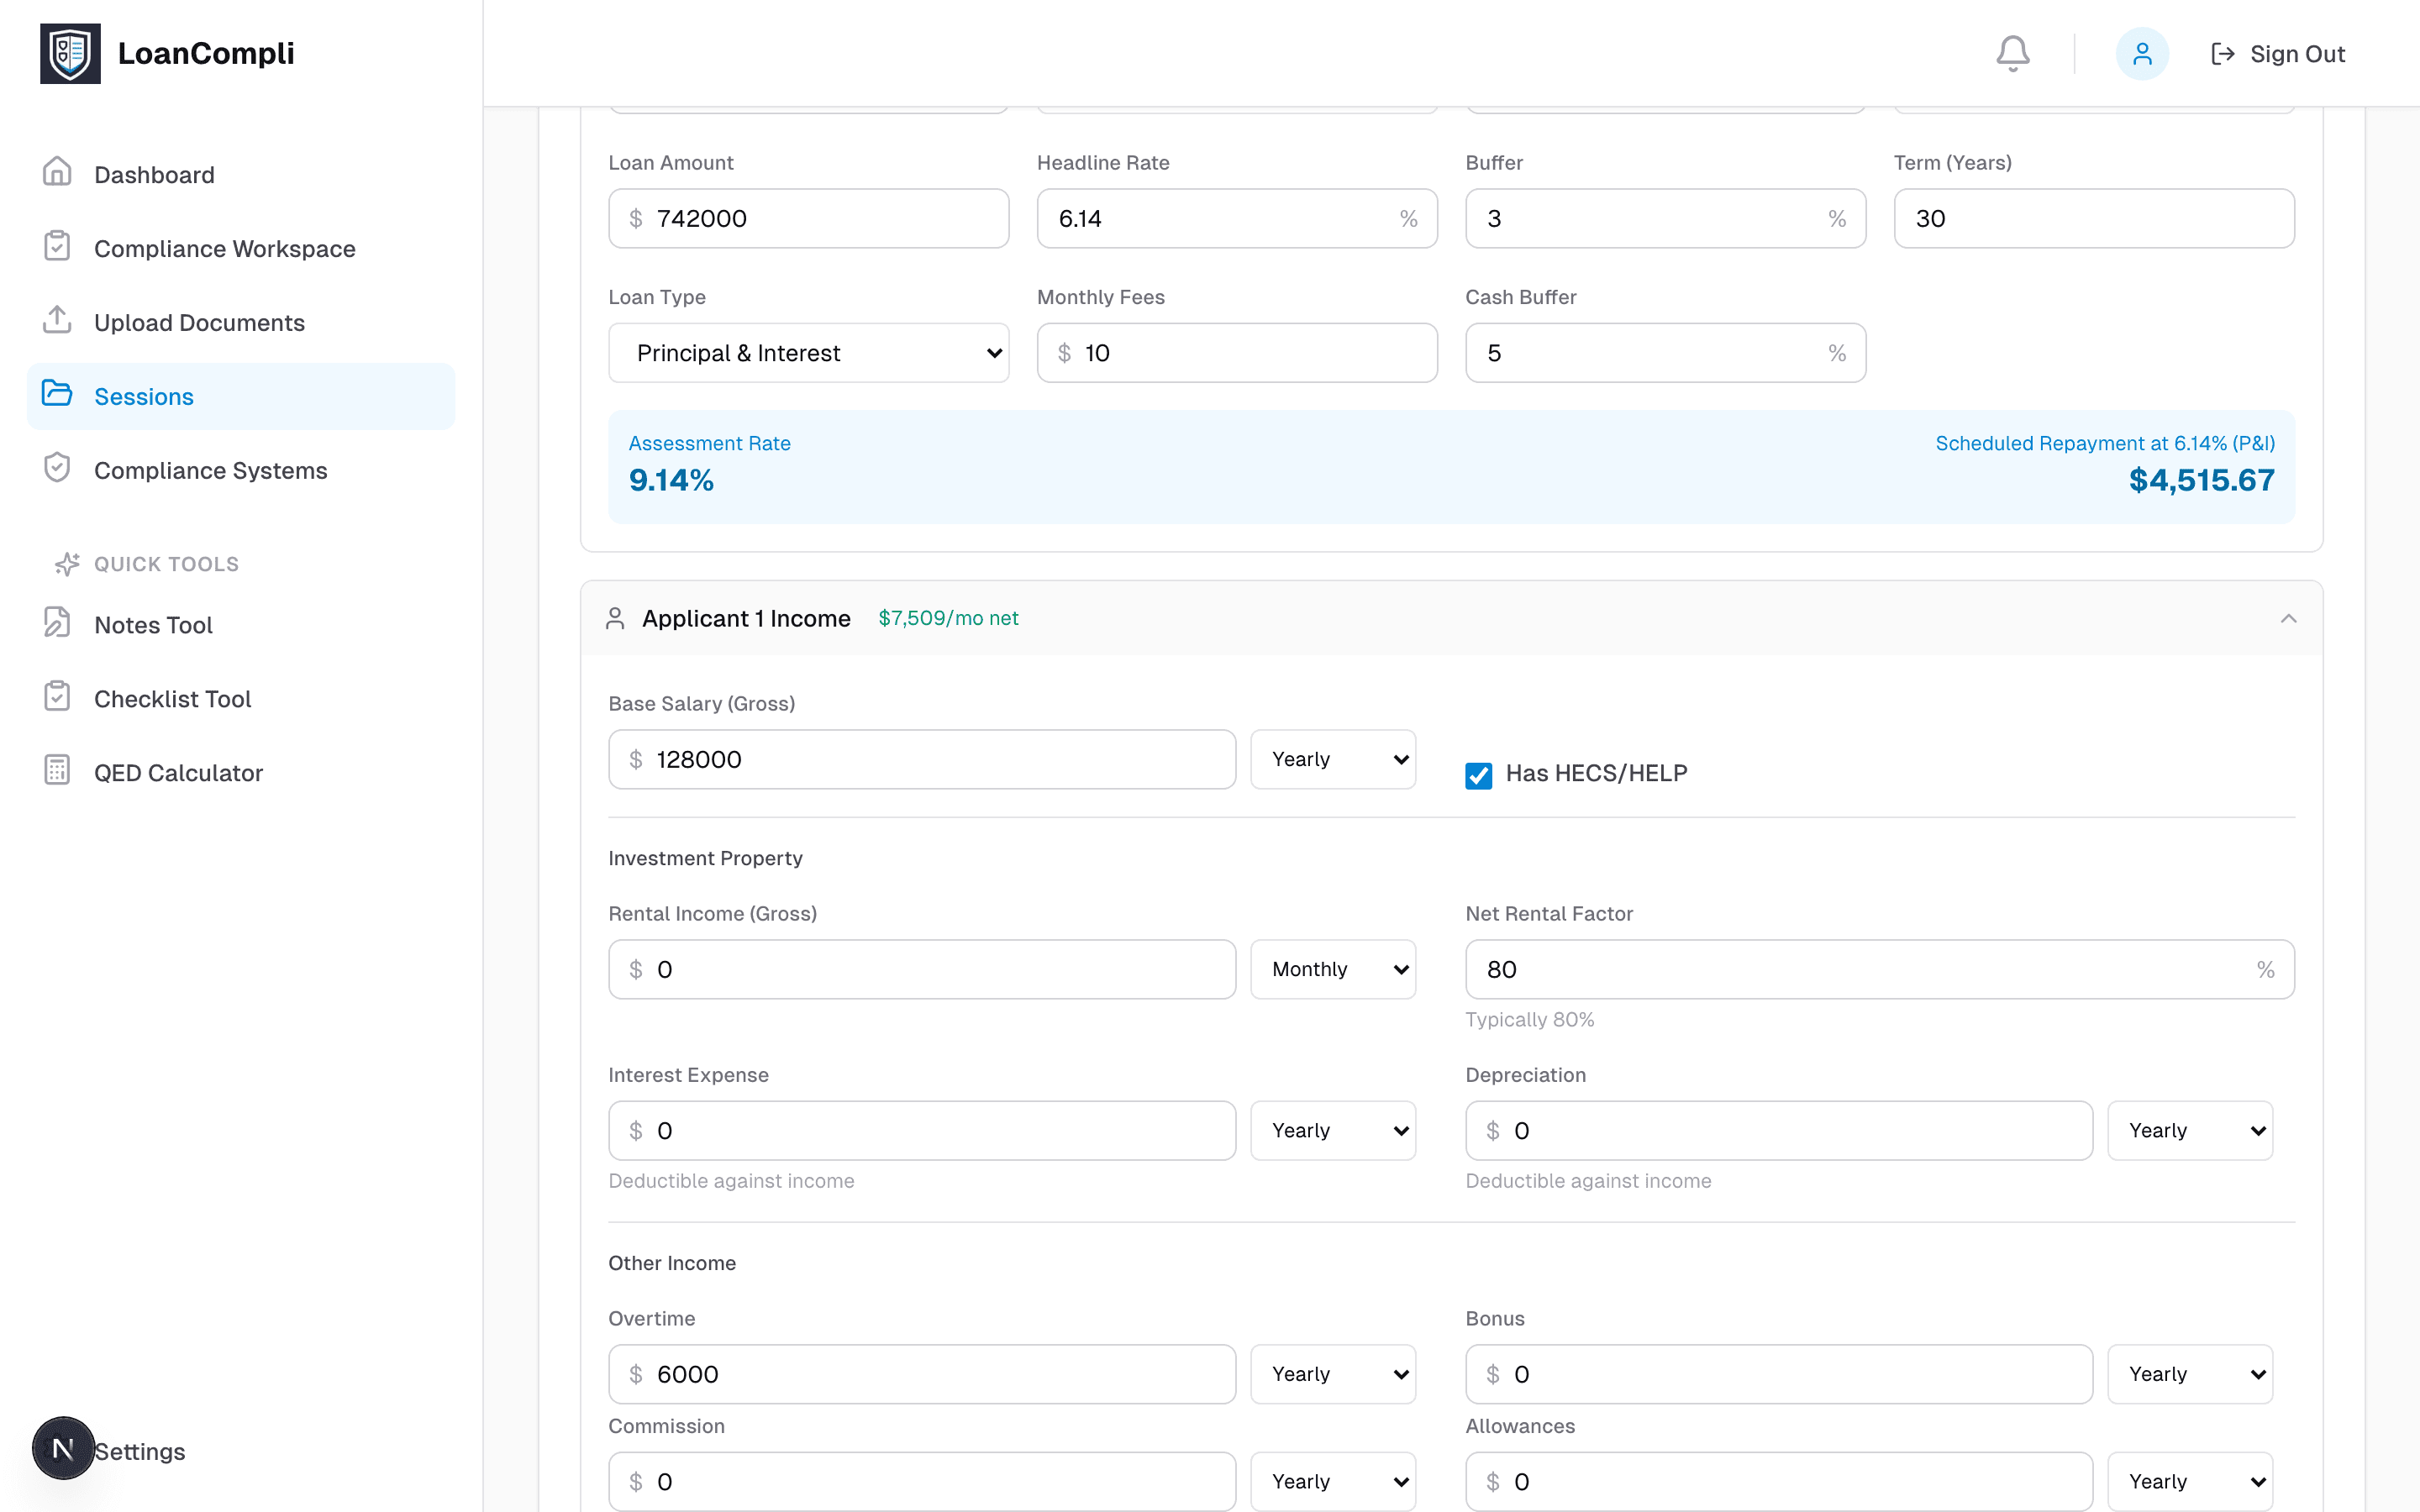The height and width of the screenshot is (1512, 2420).
Task: Open Compliance Workspace menu item
Action: [x=240, y=248]
